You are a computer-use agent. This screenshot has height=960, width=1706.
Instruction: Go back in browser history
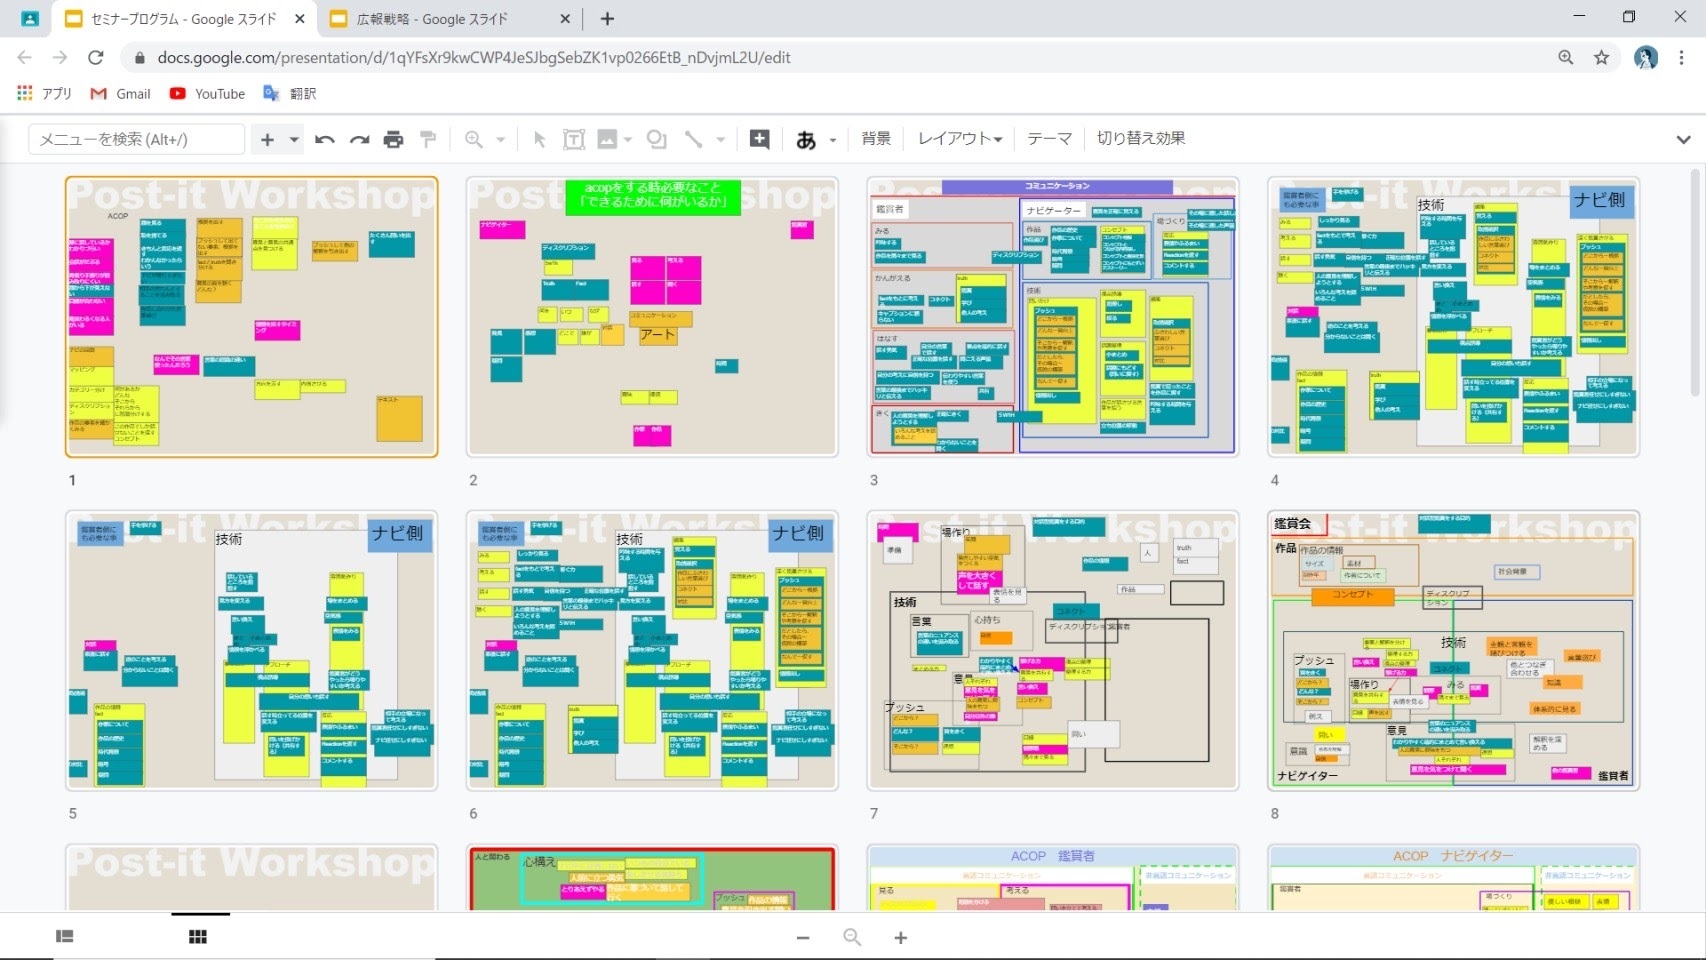(25, 58)
